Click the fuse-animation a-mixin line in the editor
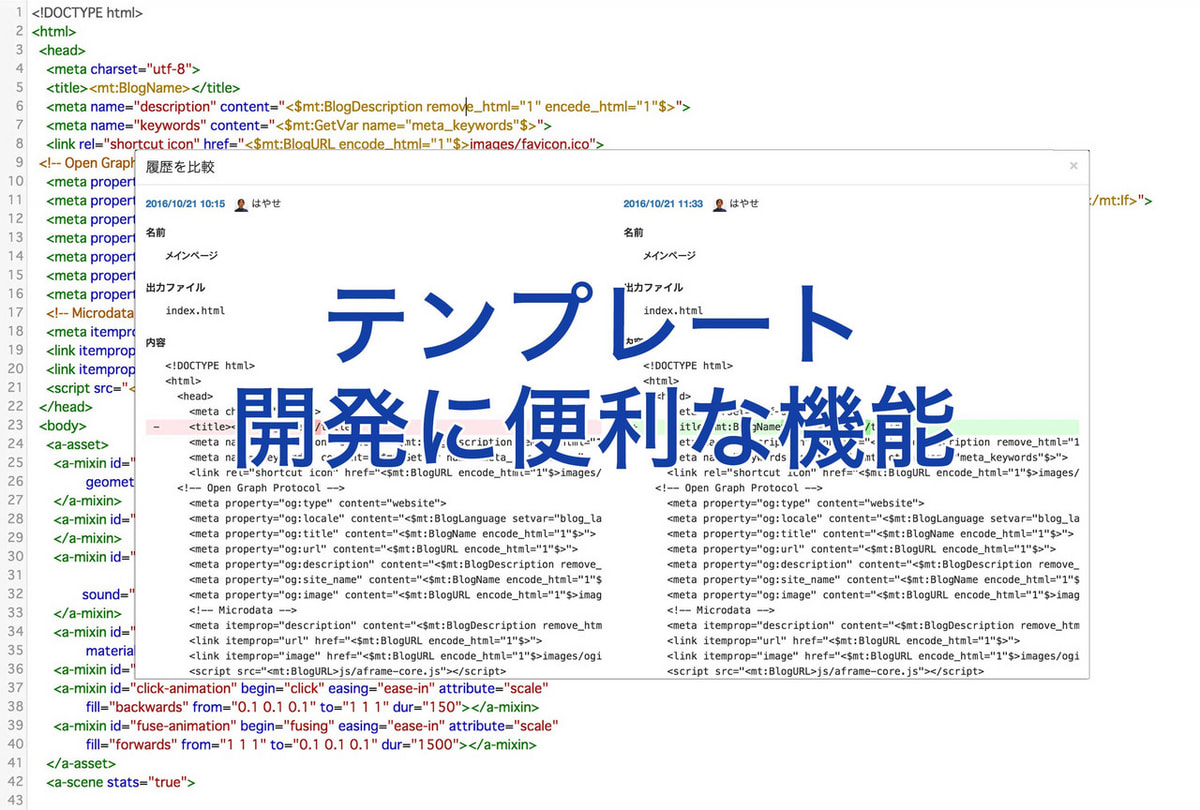Viewport: 1200px width, 810px height. point(306,726)
